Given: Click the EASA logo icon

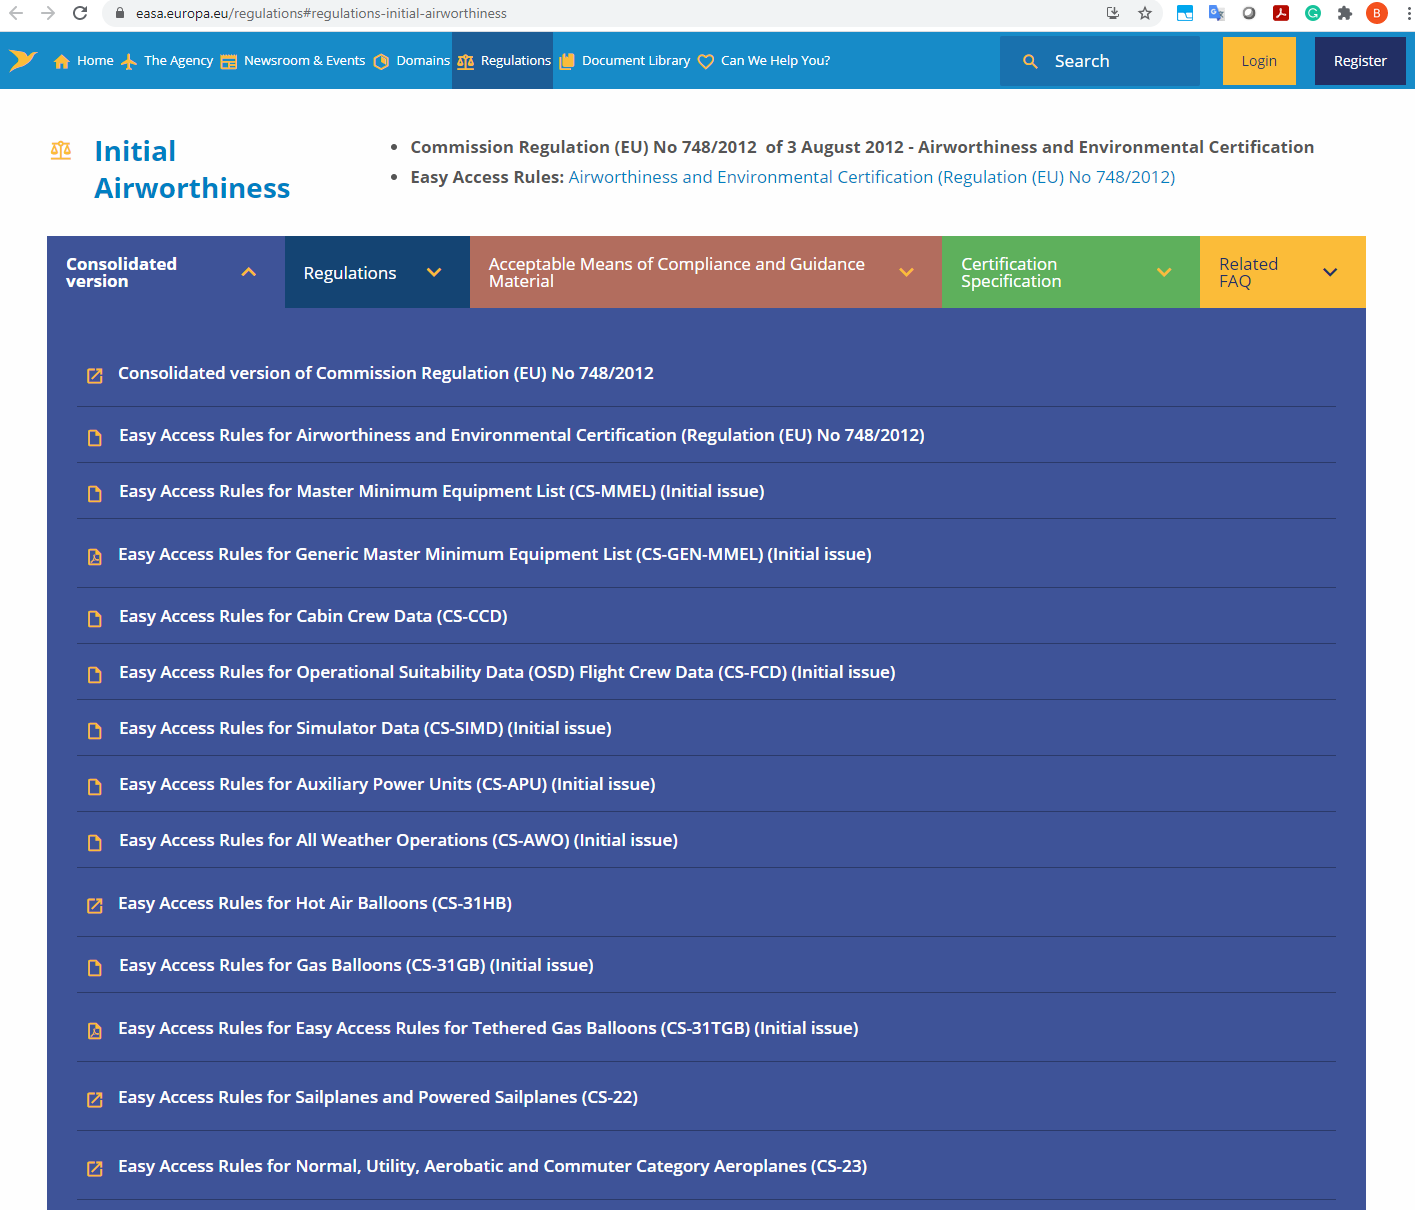Looking at the screenshot, I should click(23, 61).
